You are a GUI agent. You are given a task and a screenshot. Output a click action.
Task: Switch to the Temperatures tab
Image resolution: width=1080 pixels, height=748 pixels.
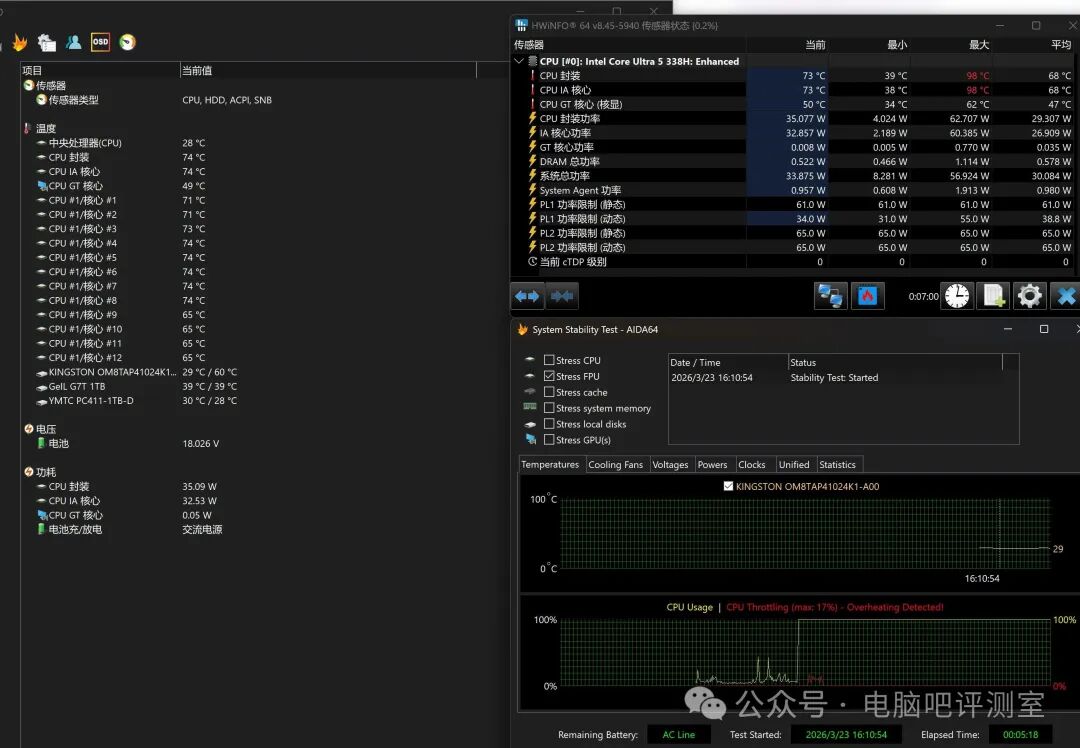(x=550, y=464)
